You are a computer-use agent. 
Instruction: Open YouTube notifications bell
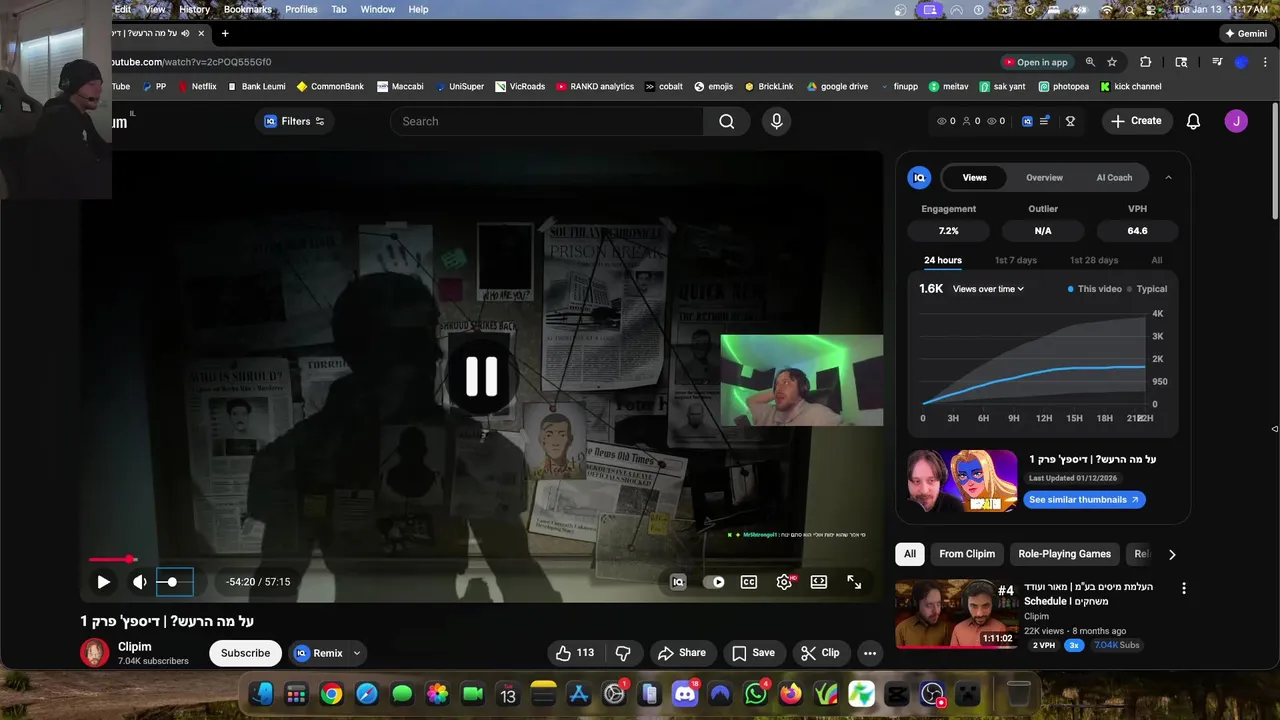click(x=1193, y=121)
